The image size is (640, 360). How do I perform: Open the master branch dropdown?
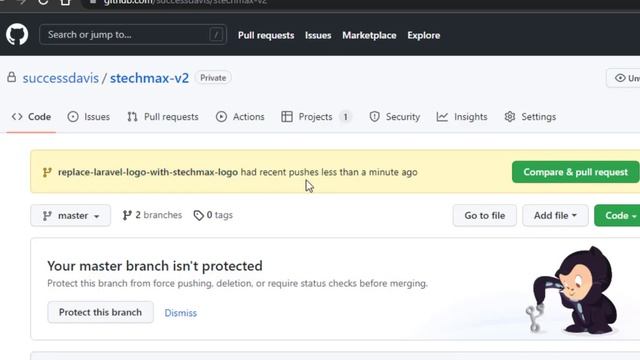click(x=71, y=216)
